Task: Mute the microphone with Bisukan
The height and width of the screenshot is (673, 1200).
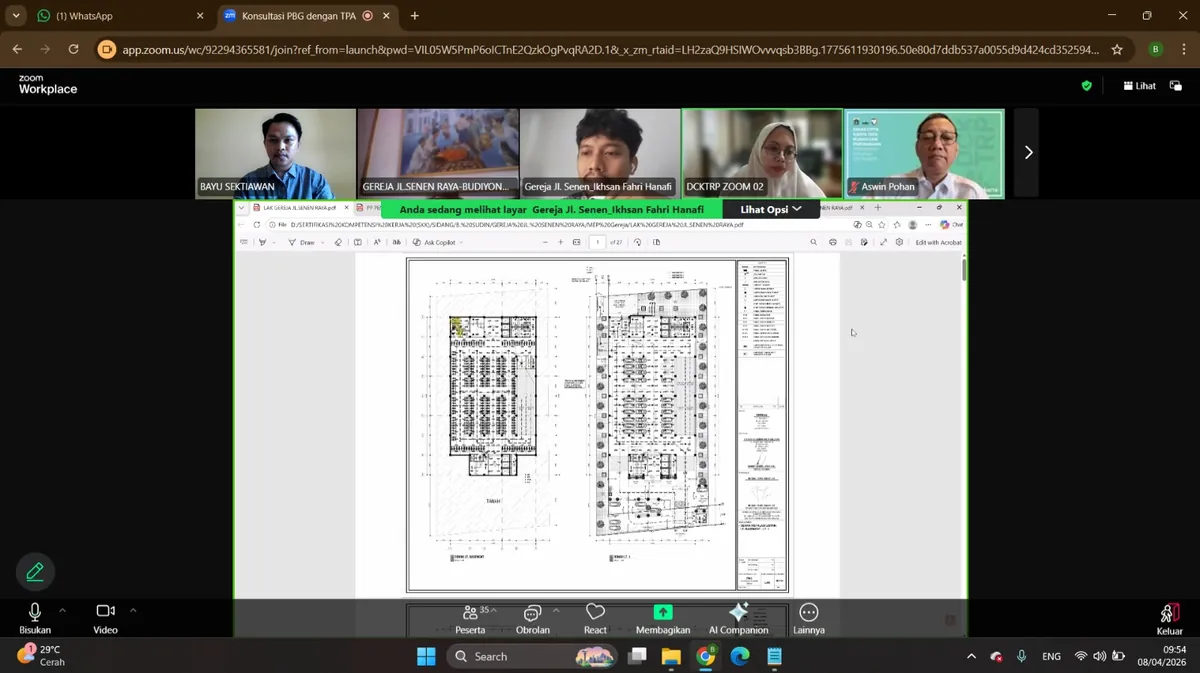Action: [x=35, y=618]
